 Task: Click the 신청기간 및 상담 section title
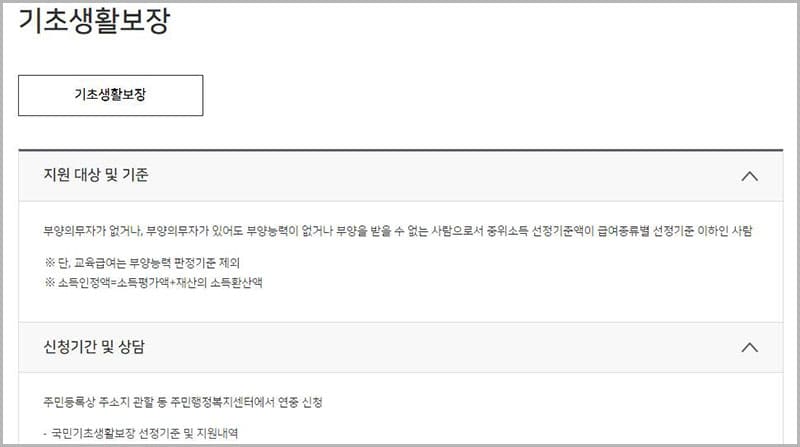(x=94, y=347)
